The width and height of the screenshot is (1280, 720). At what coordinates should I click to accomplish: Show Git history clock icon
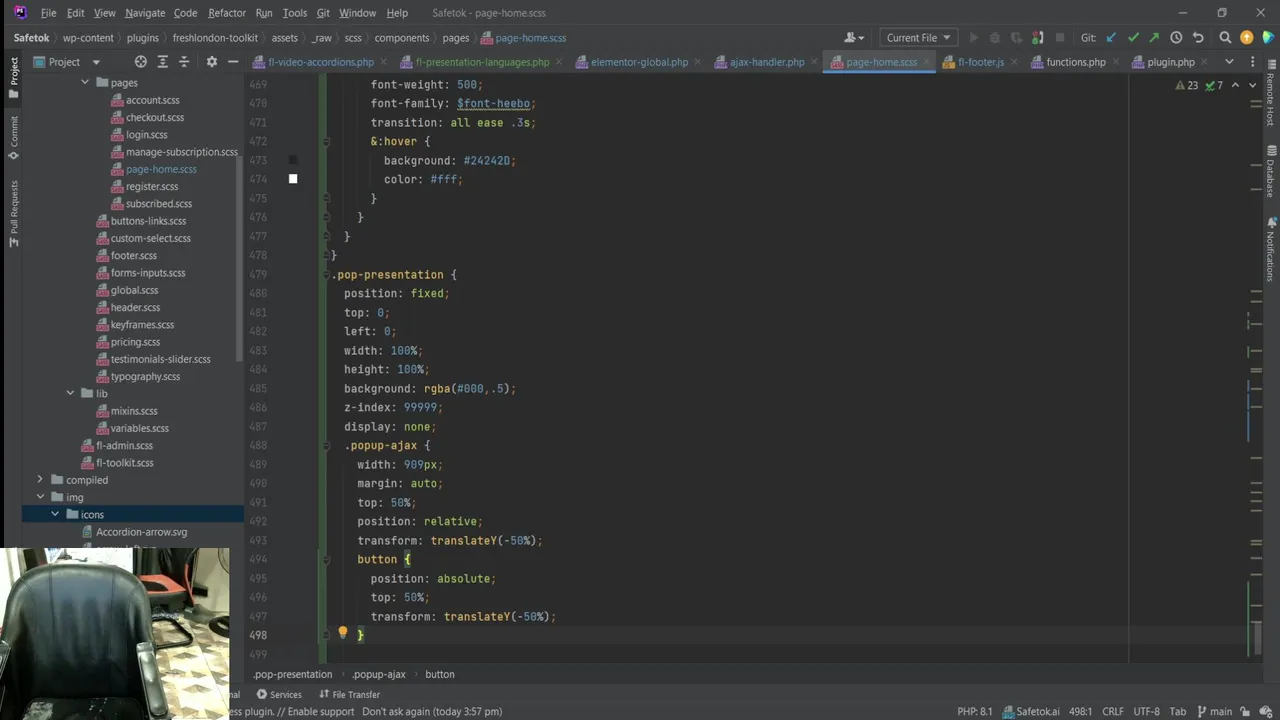[1176, 38]
